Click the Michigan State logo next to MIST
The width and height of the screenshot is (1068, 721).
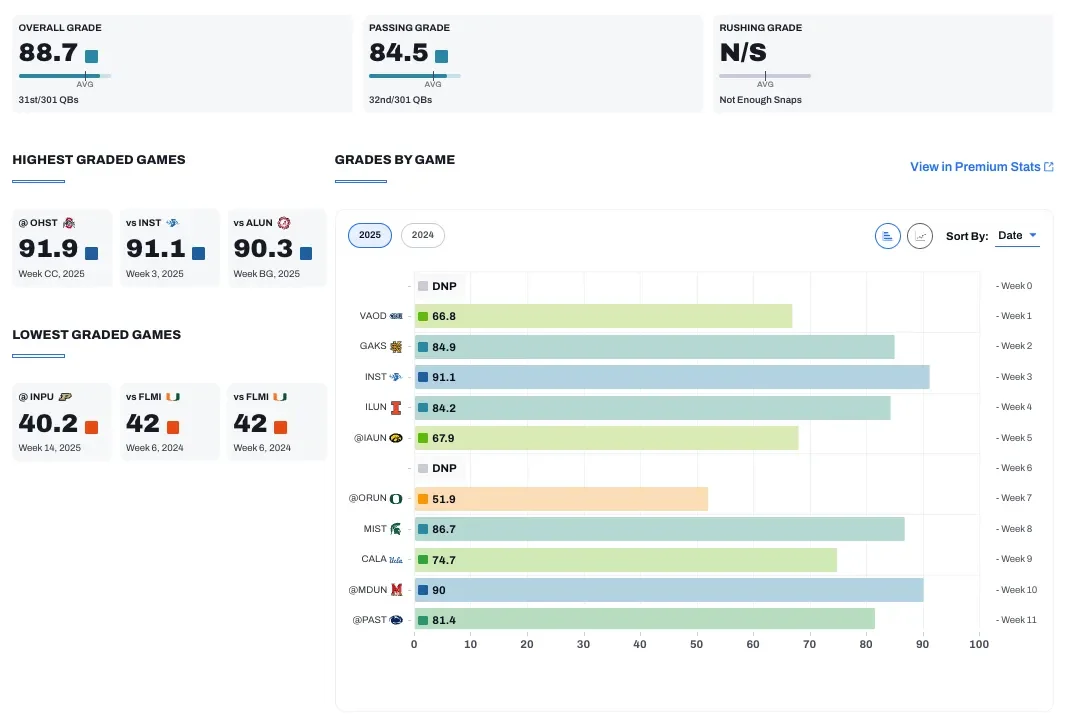(396, 528)
